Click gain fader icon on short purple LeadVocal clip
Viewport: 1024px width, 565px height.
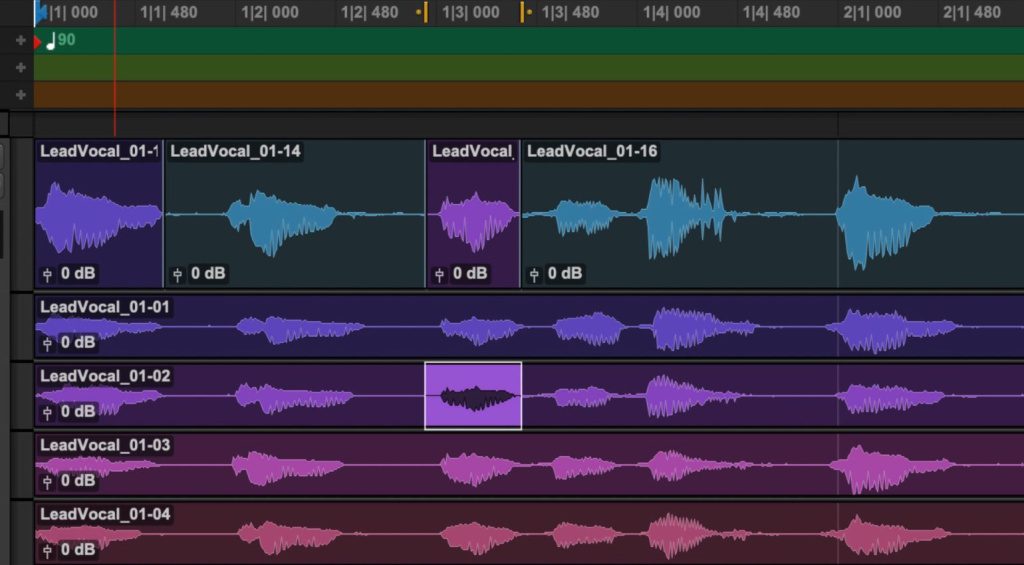[x=439, y=275]
